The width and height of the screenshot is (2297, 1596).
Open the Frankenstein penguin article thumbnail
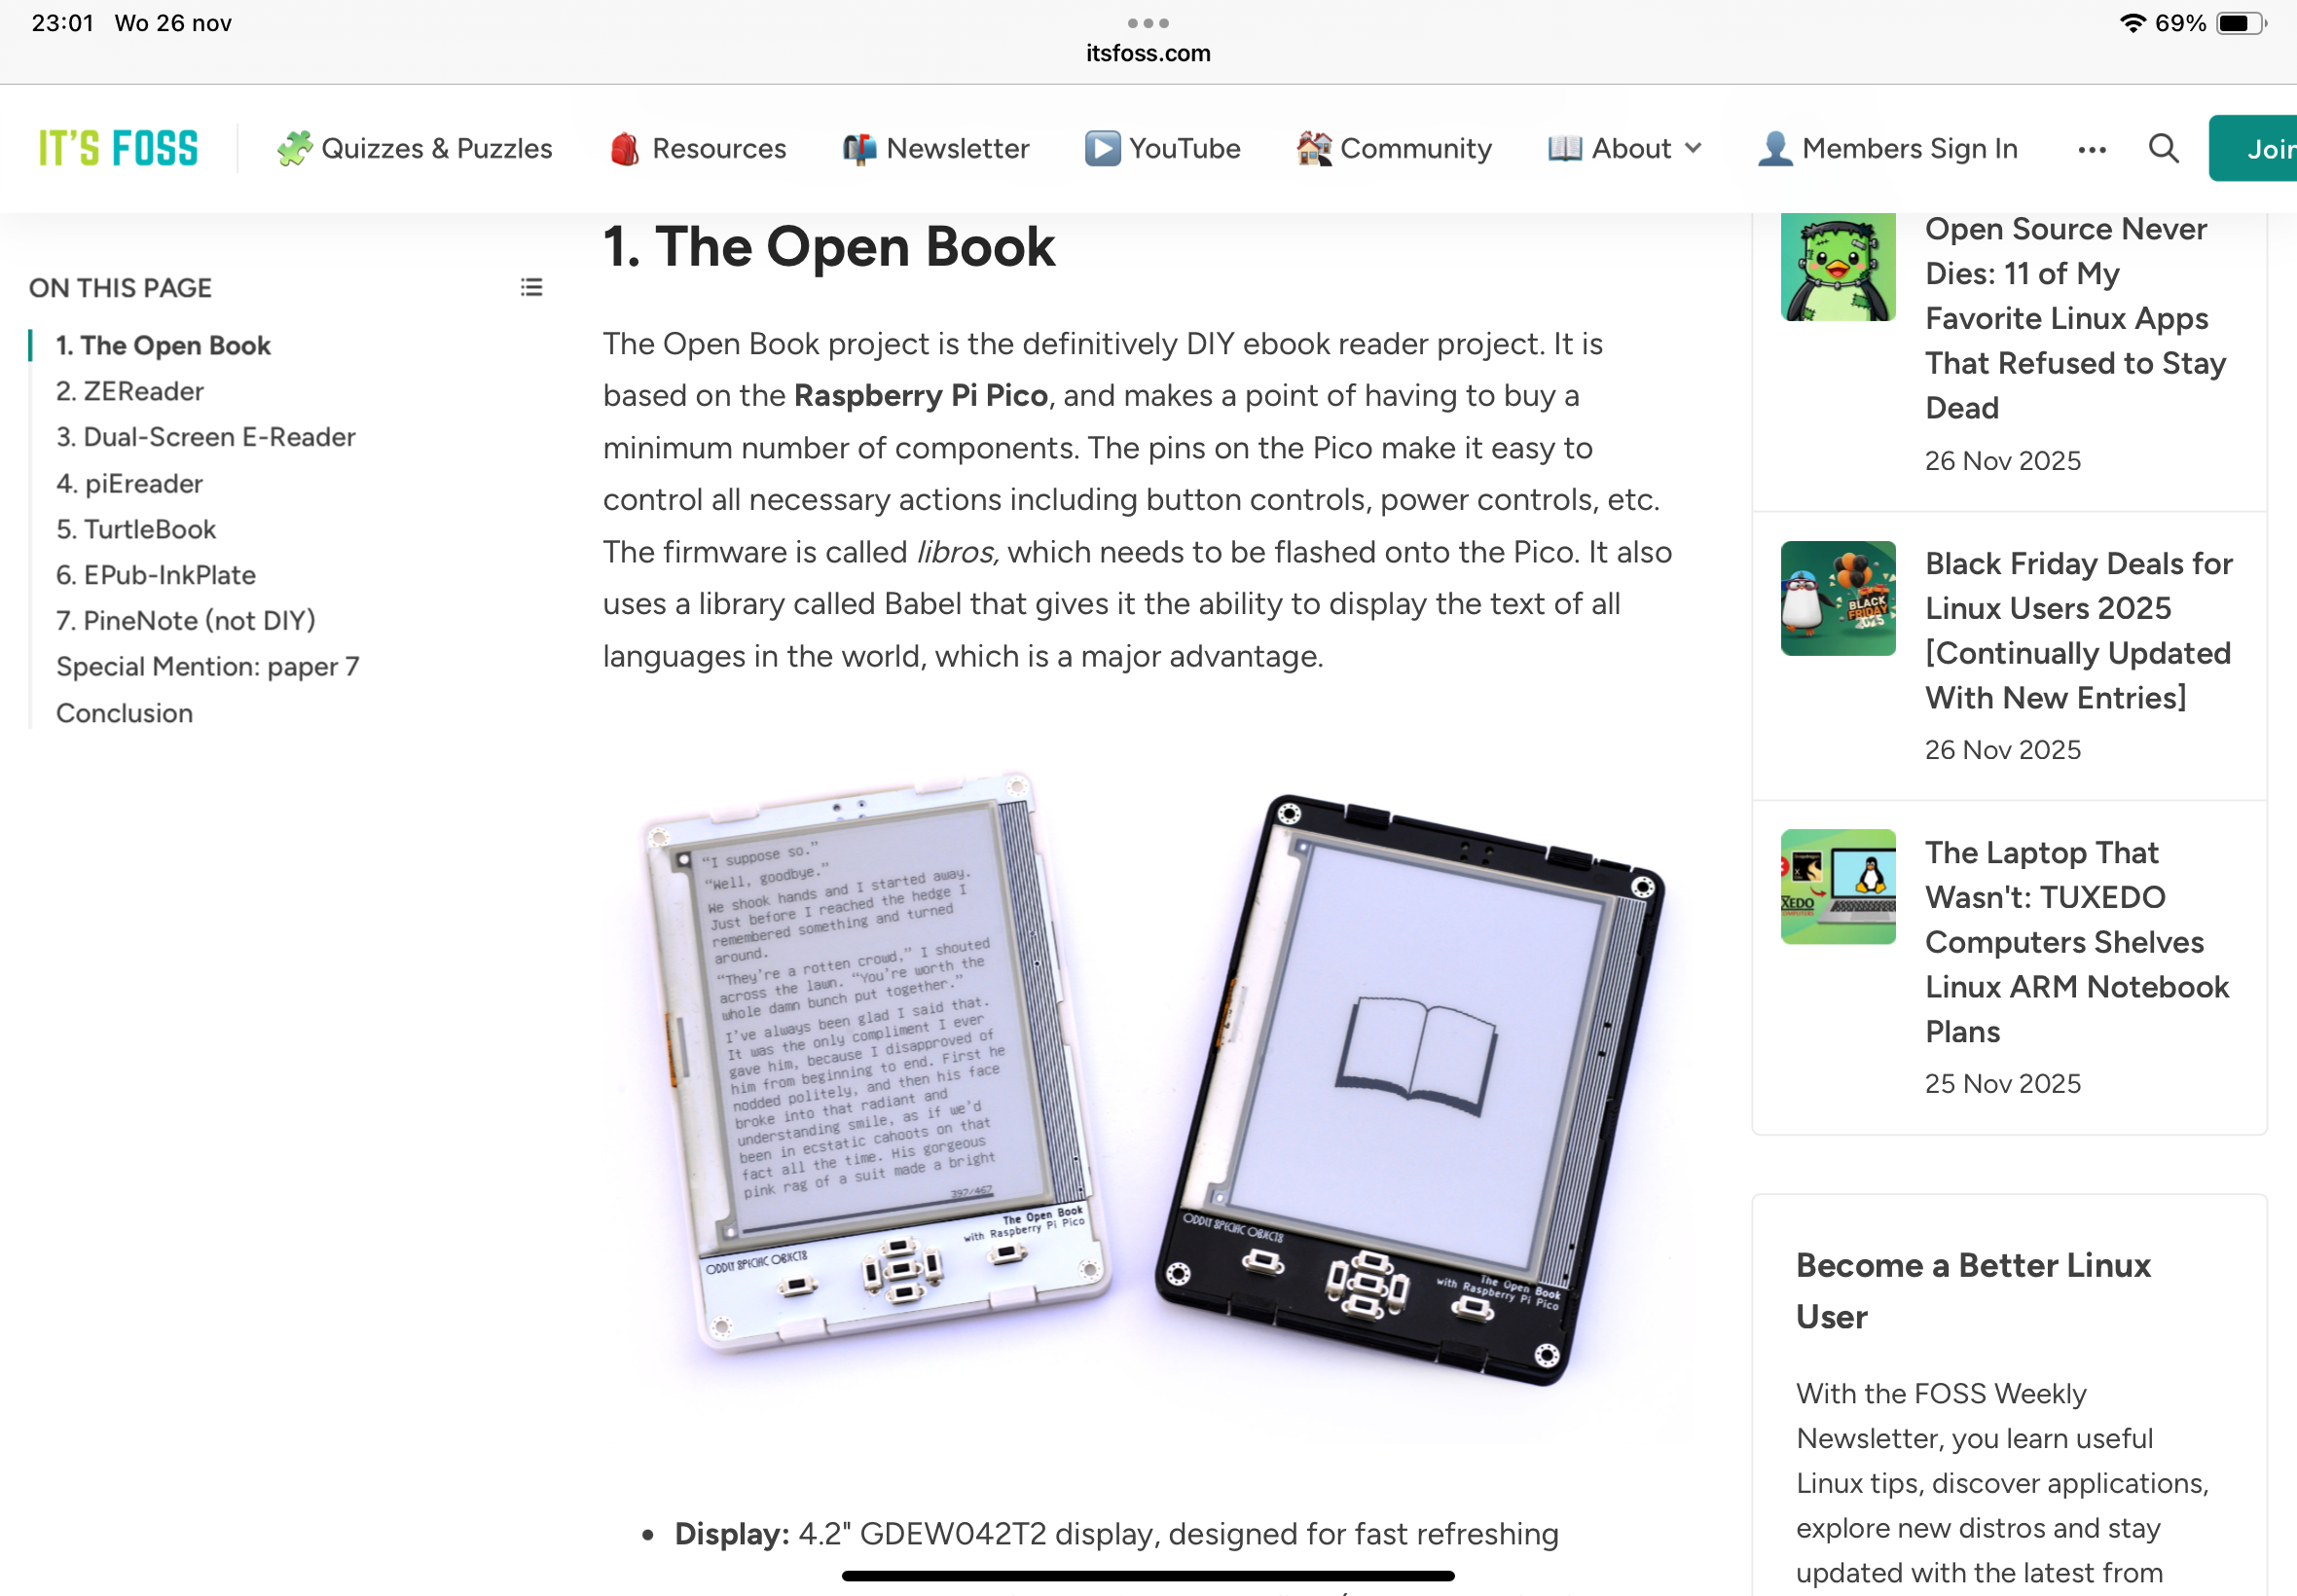[x=1837, y=265]
